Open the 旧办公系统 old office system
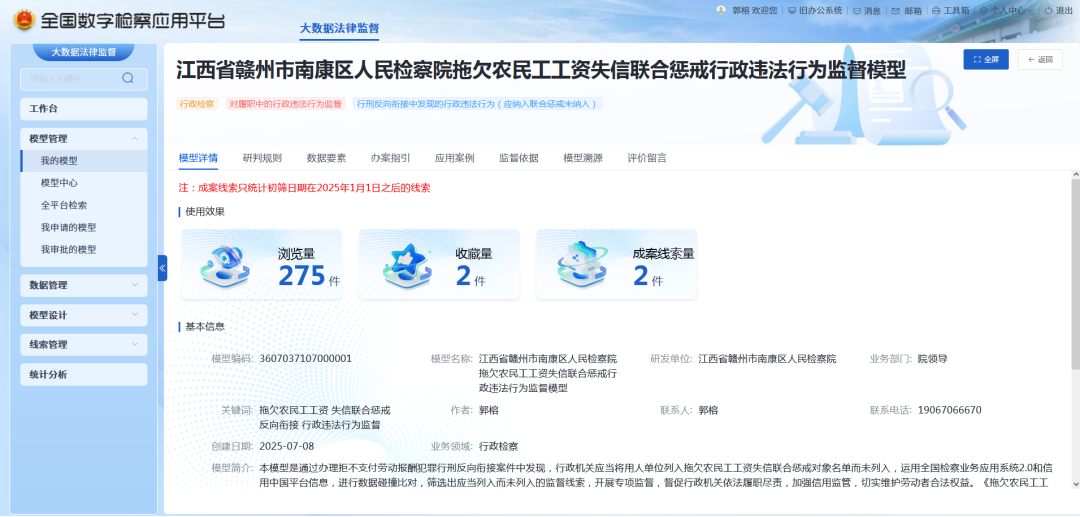Image resolution: width=1080 pixels, height=517 pixels. pyautogui.click(x=815, y=11)
